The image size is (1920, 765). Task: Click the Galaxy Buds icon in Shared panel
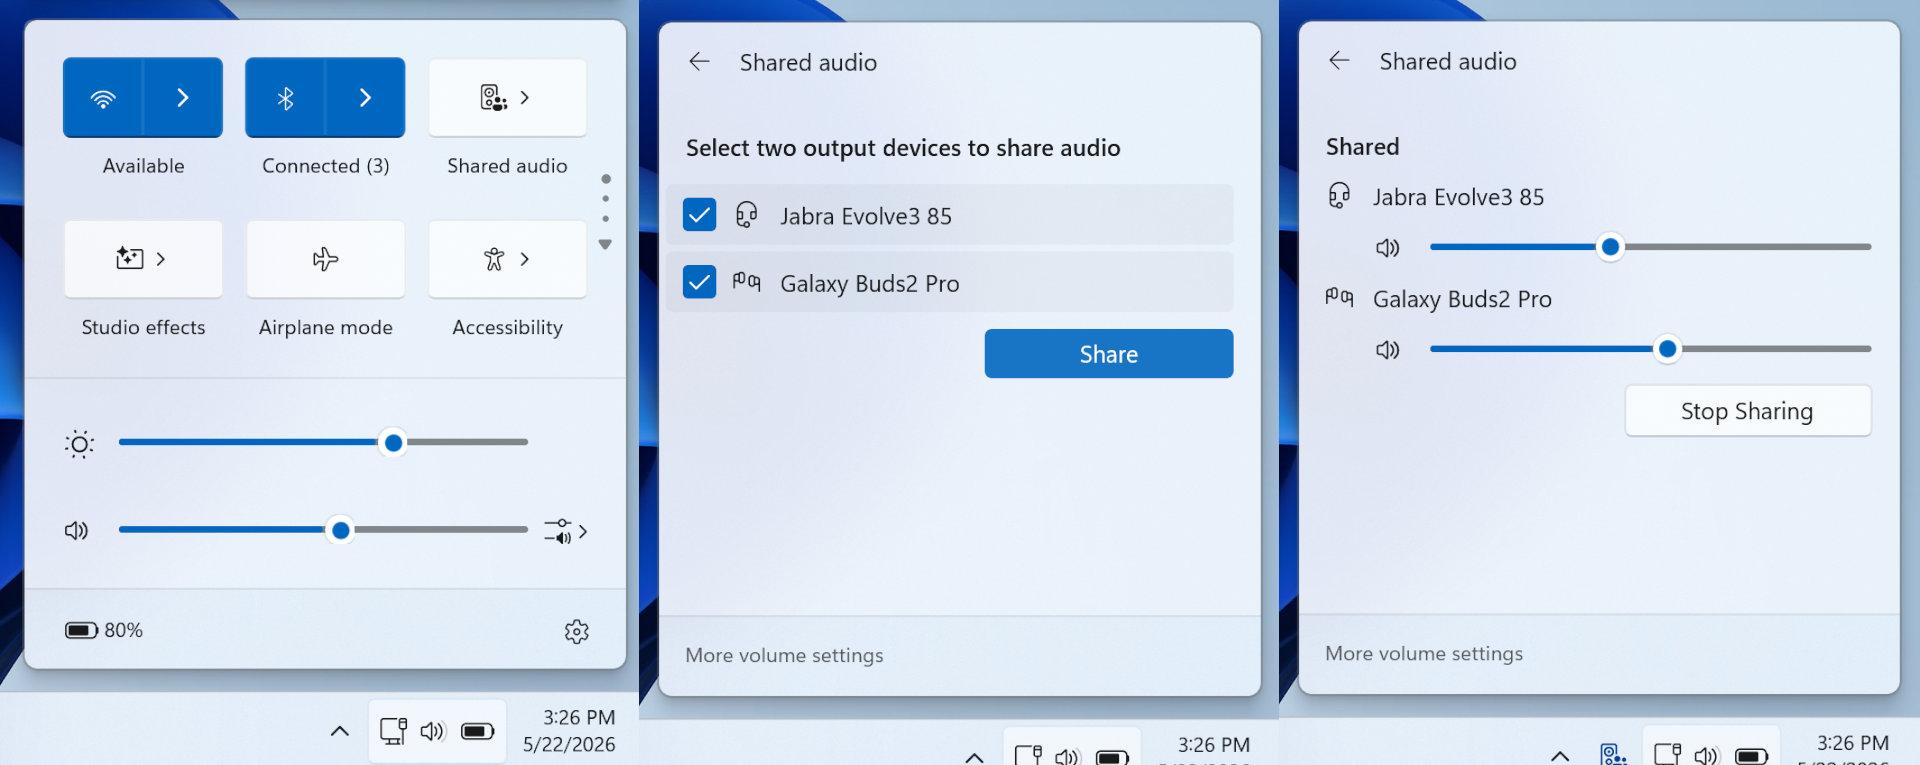1339,297
